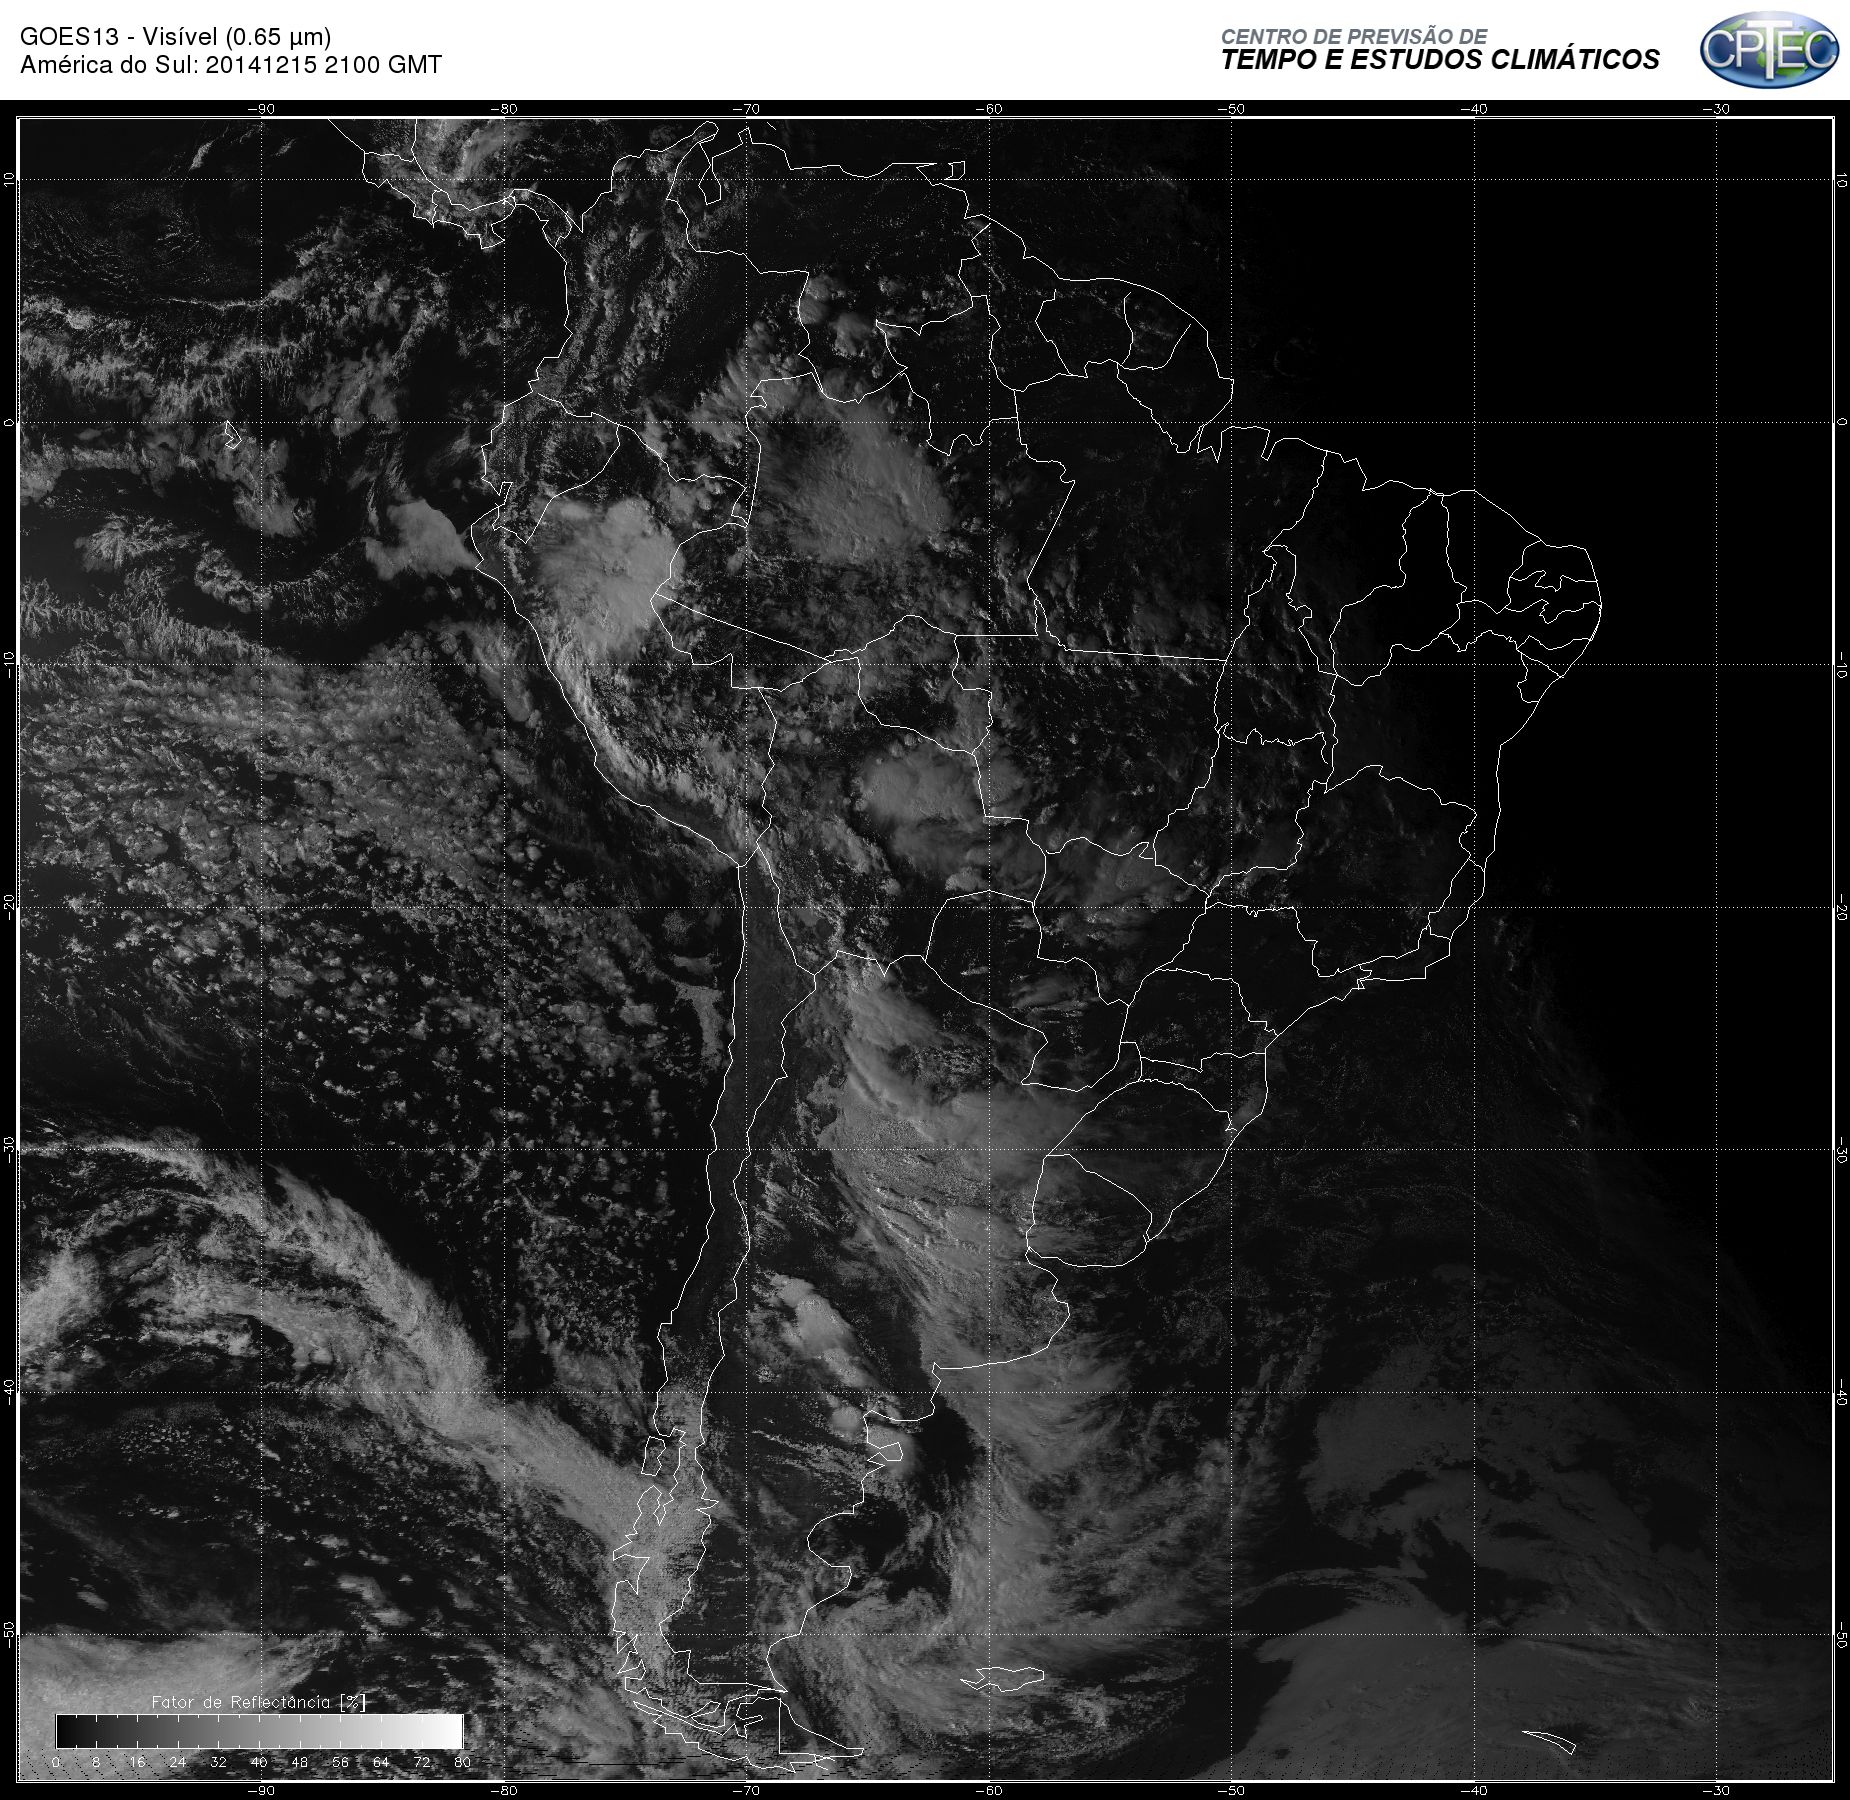Screen dimensions: 1850x1800
Task: Click the 'Fator de Reflectância [%]' legend label
Action: tap(259, 1702)
